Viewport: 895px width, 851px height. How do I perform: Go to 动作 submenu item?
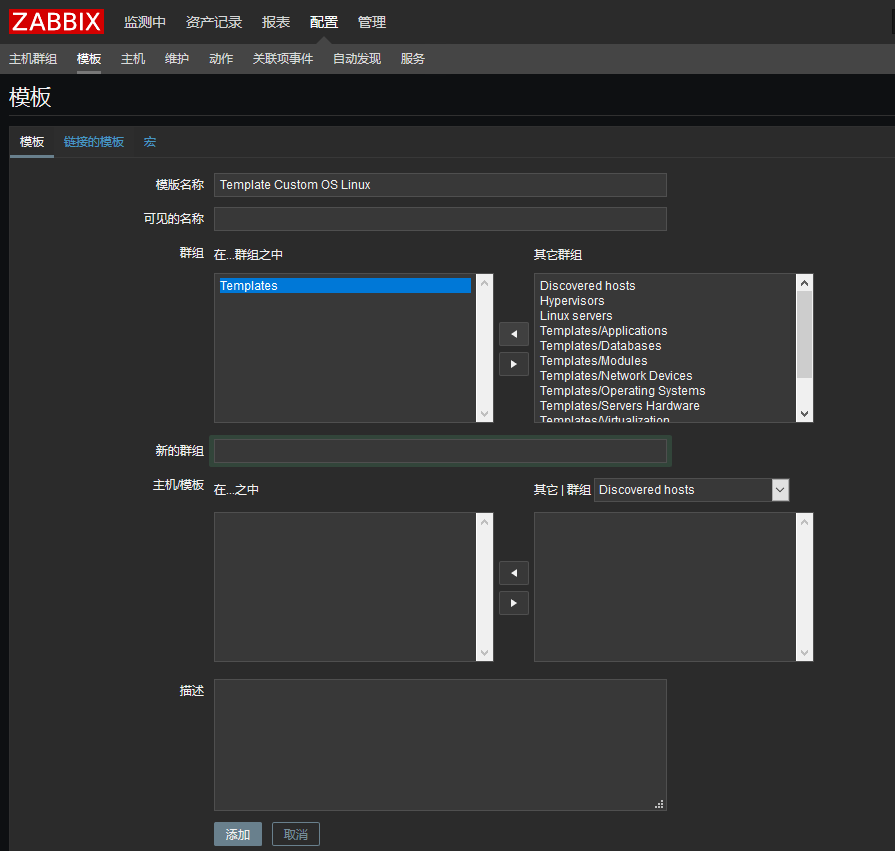(x=221, y=59)
